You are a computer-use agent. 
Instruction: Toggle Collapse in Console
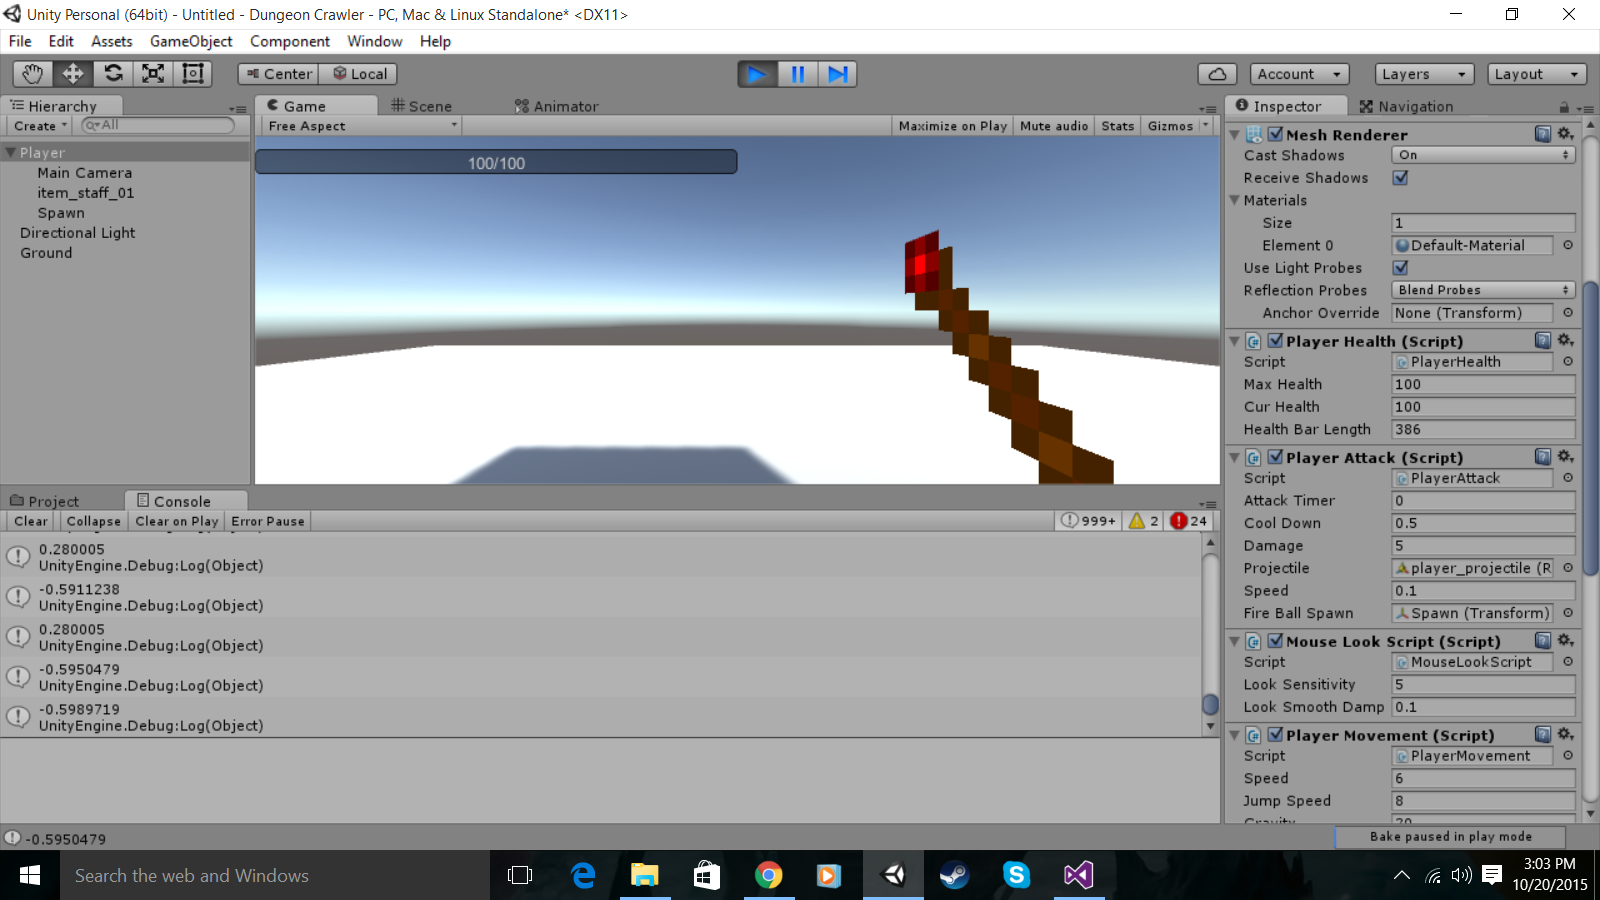(94, 521)
